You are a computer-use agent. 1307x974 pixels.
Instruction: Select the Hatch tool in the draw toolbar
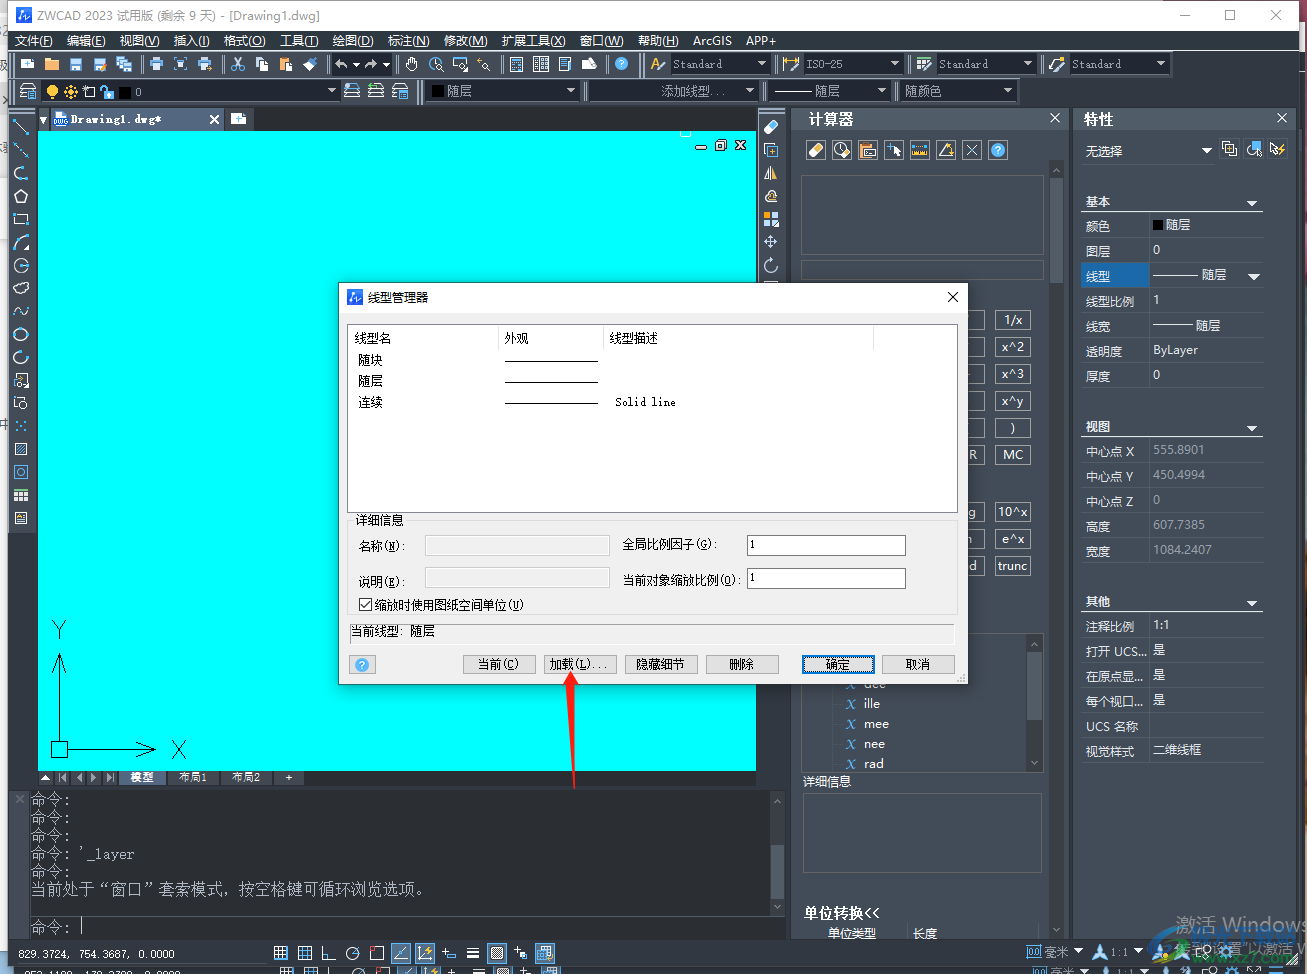(21, 449)
